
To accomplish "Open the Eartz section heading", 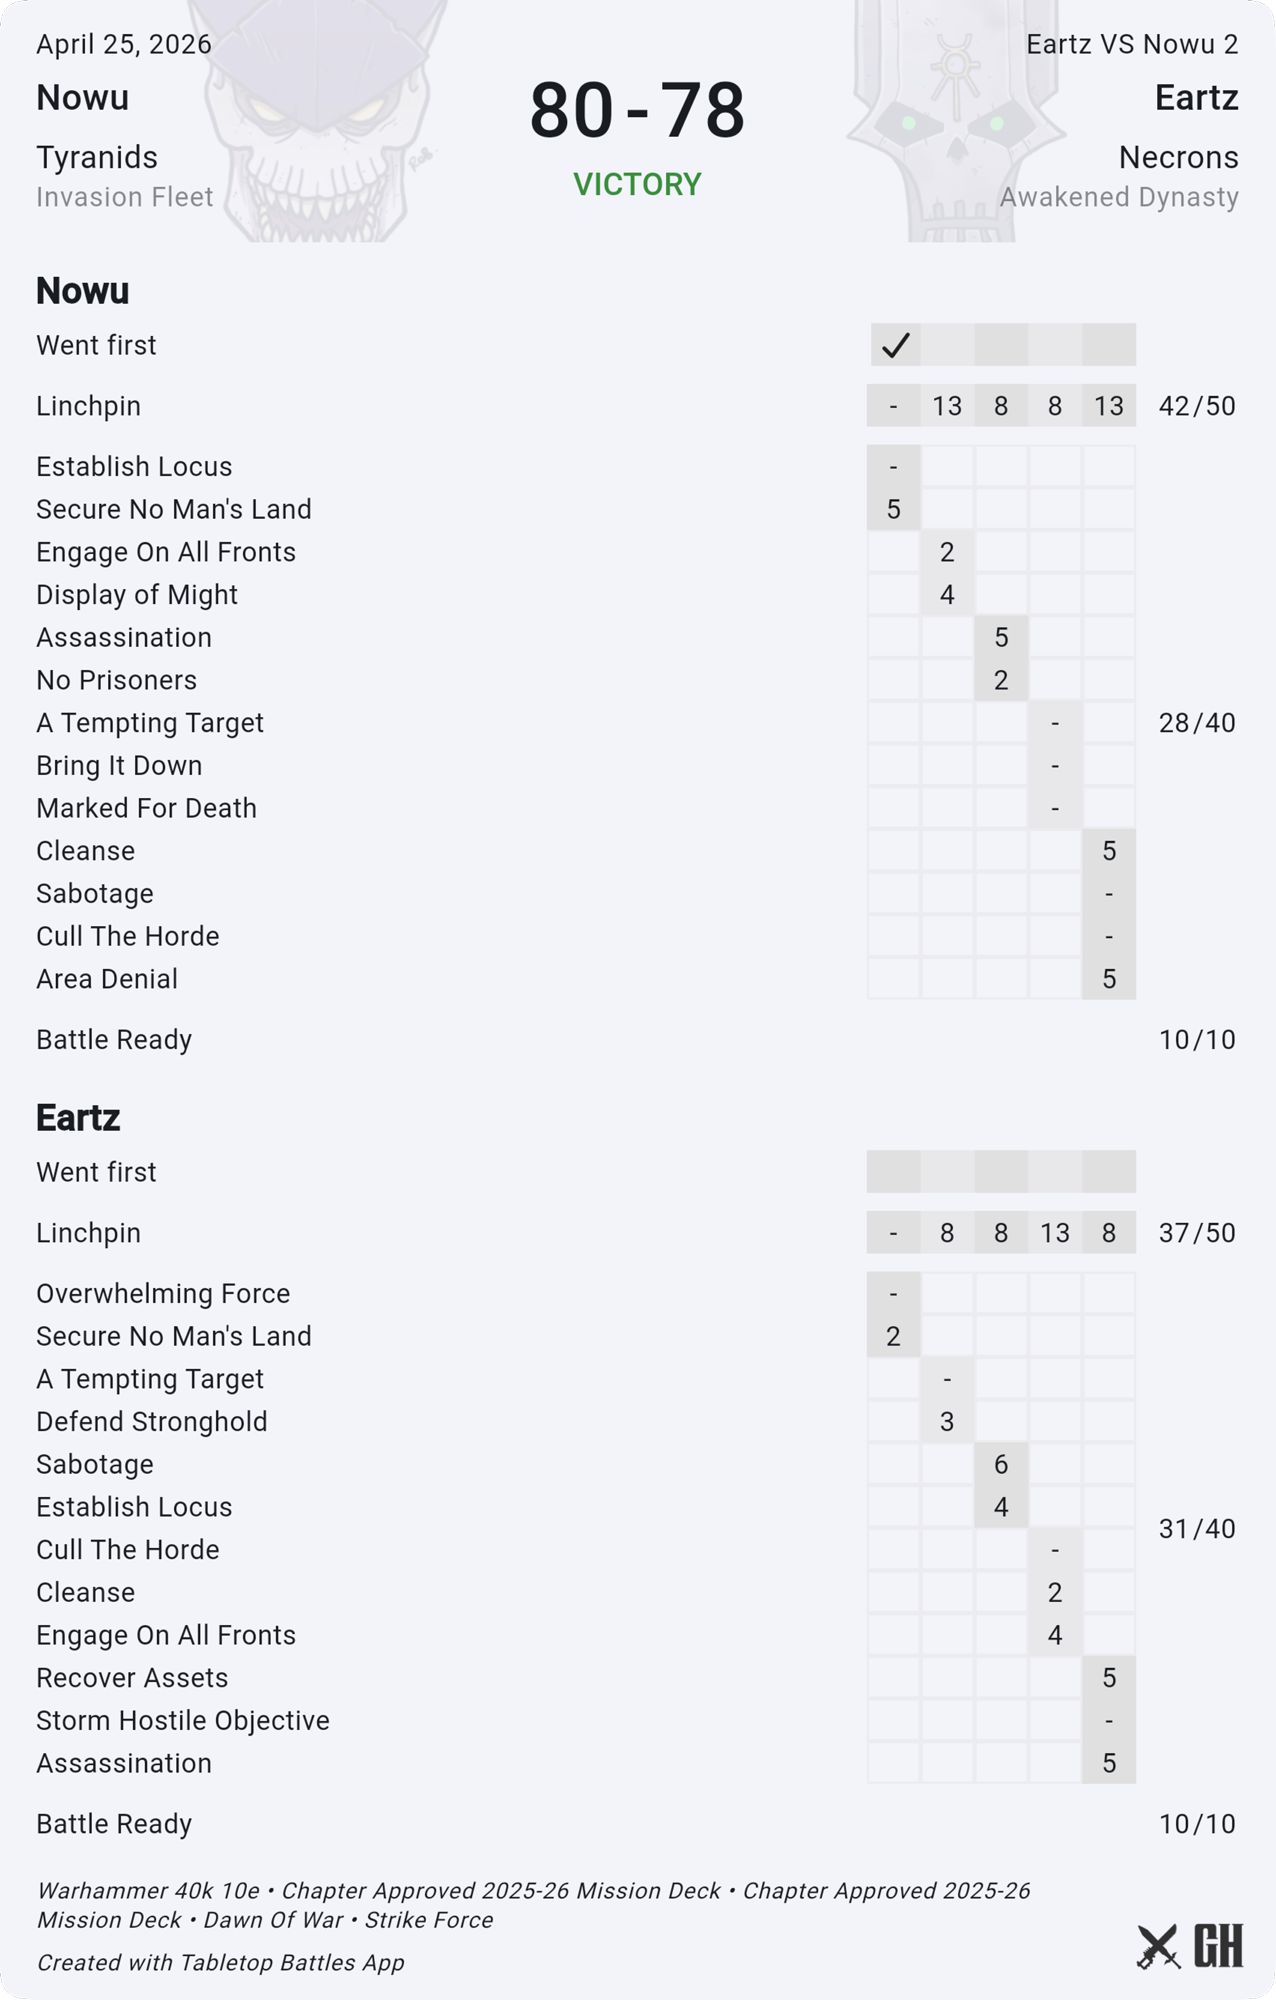I will [x=78, y=1117].
